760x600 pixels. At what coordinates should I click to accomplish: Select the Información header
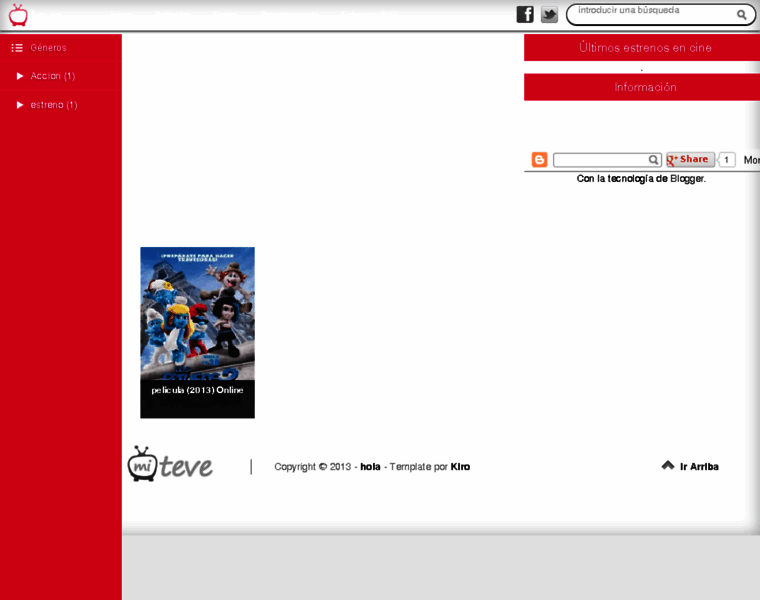[x=645, y=87]
